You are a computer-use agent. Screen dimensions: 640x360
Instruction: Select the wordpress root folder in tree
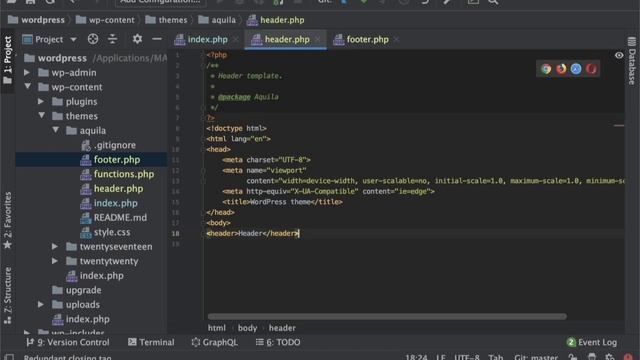(56, 58)
